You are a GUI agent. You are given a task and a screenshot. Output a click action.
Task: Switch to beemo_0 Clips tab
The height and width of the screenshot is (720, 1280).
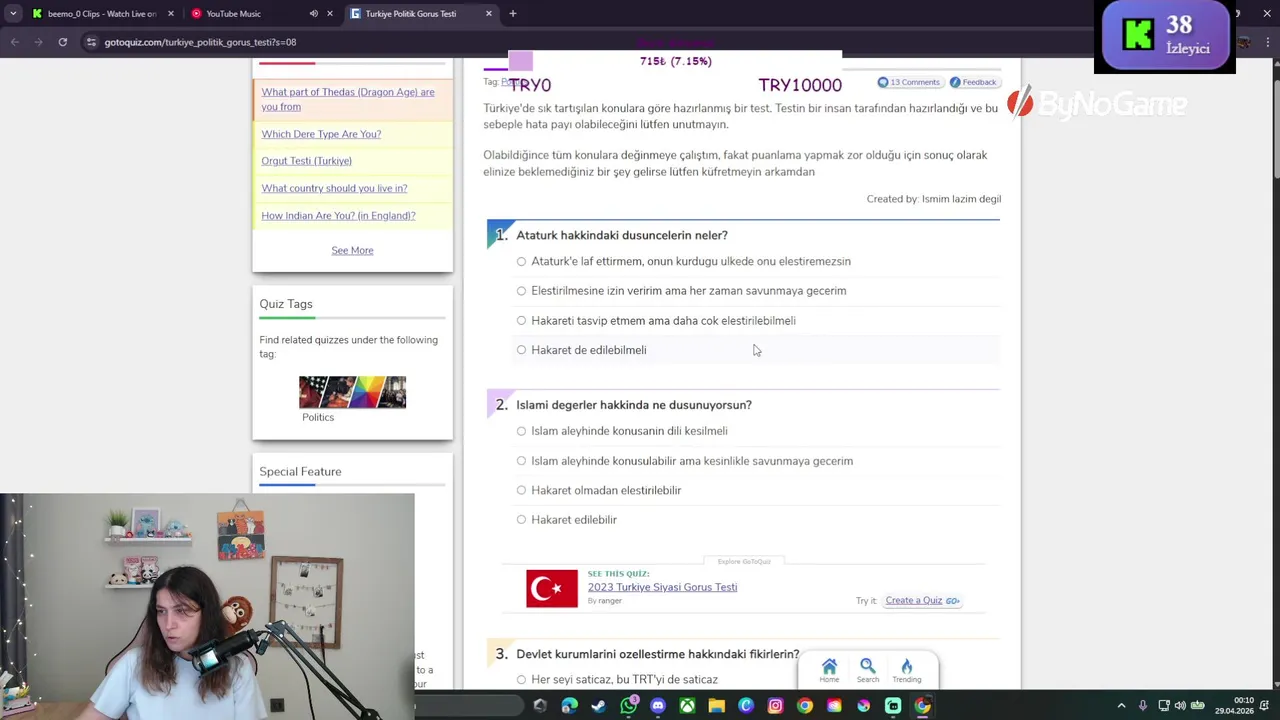pyautogui.click(x=102, y=14)
